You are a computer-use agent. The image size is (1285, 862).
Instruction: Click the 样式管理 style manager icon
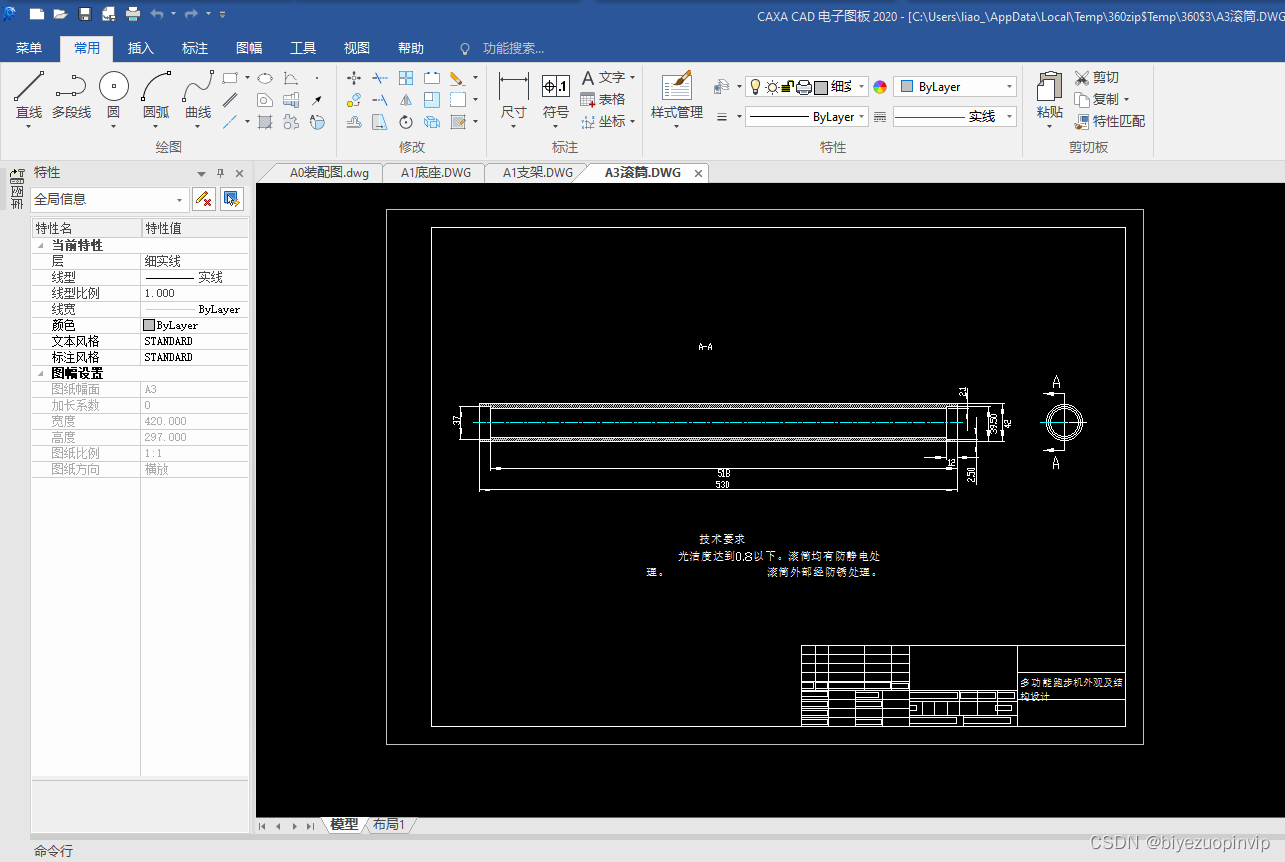click(x=677, y=85)
